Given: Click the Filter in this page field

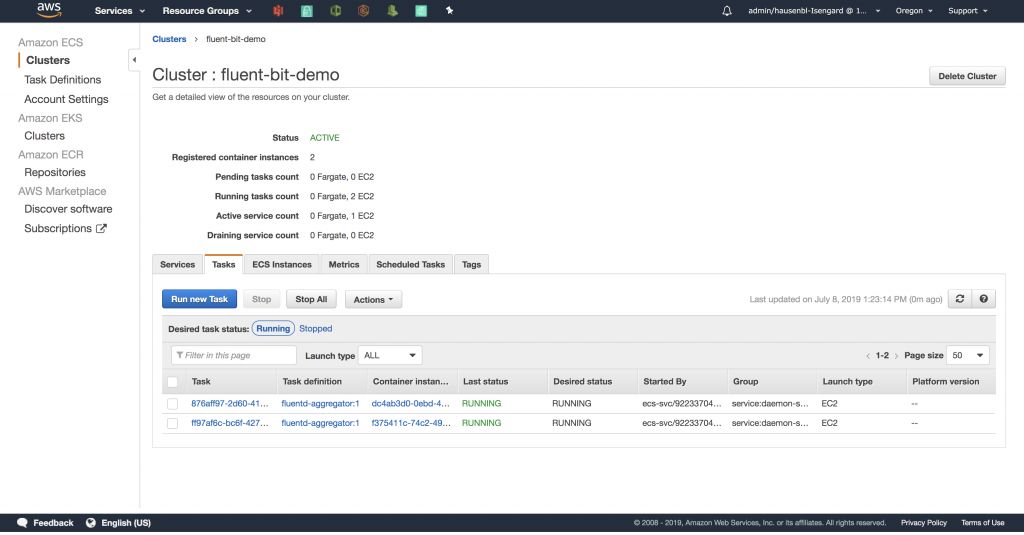Looking at the screenshot, I should tap(234, 355).
